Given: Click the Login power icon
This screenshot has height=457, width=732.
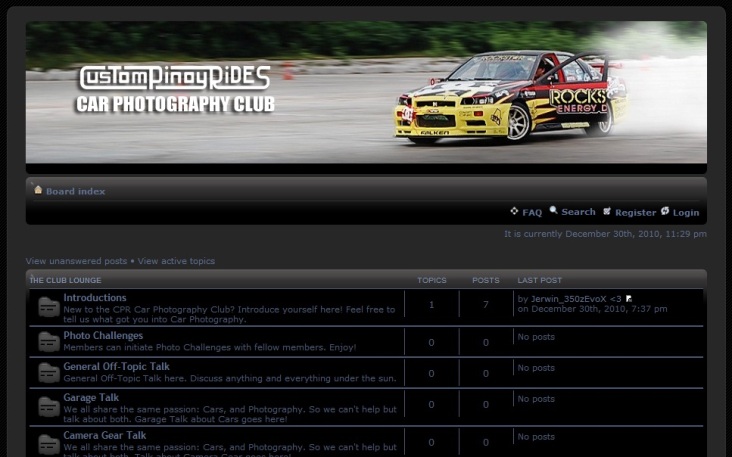Looking at the screenshot, I should [665, 211].
